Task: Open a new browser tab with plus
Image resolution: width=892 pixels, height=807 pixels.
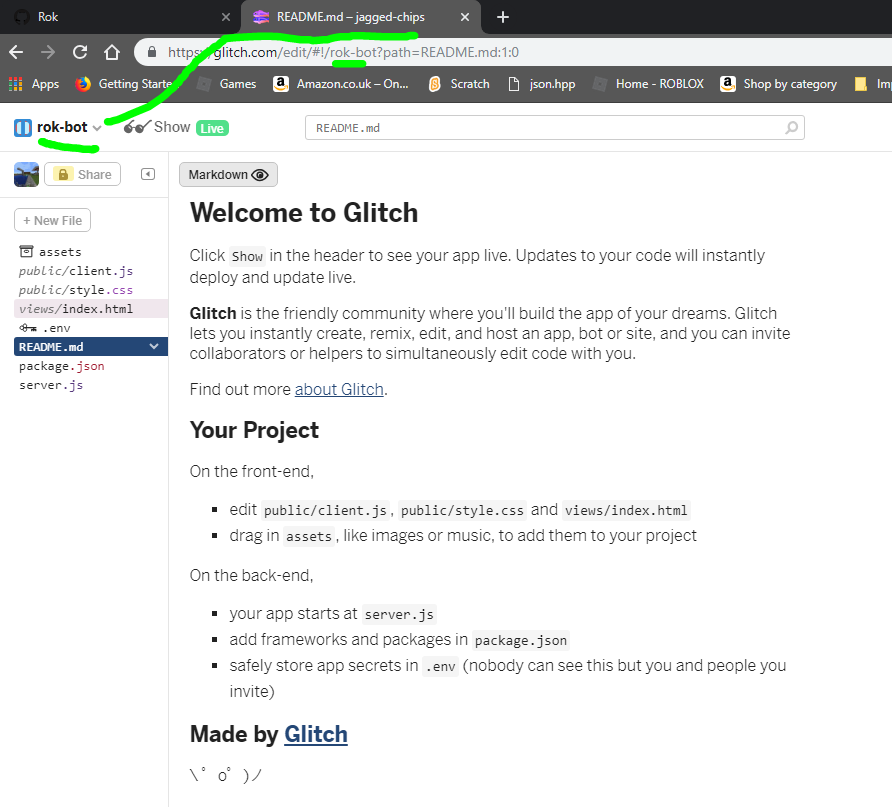Action: tap(503, 17)
